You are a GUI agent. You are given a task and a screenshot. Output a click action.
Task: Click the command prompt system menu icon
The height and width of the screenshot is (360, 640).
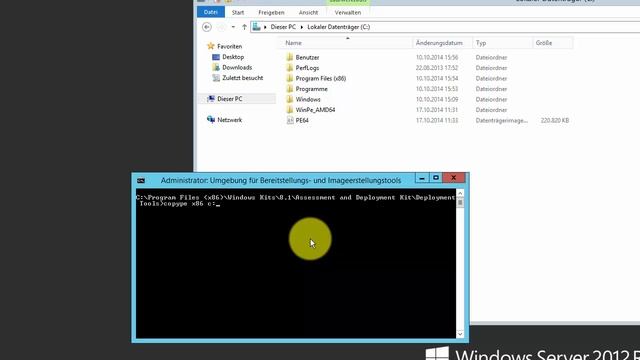(141, 180)
